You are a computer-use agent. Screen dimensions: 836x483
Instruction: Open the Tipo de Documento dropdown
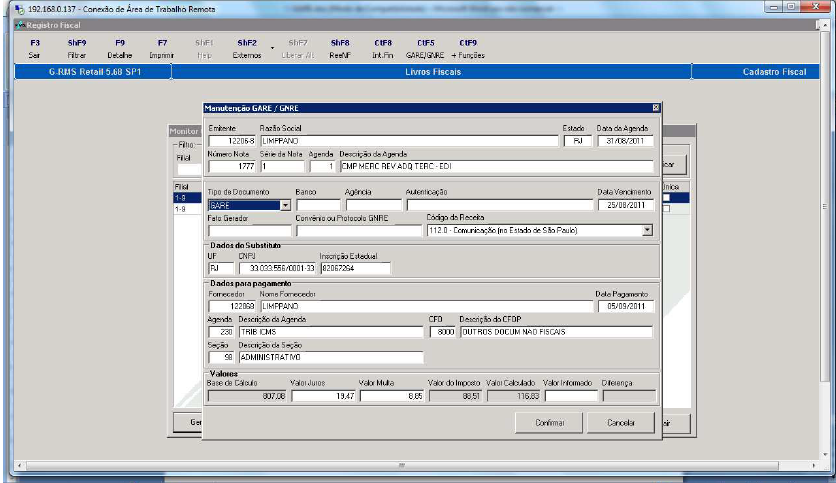click(285, 205)
